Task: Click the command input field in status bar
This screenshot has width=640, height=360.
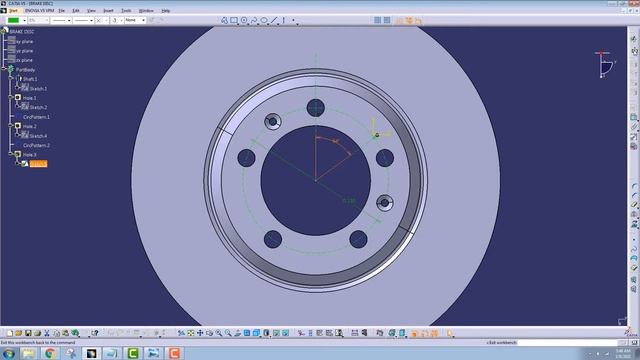Action: 568,343
